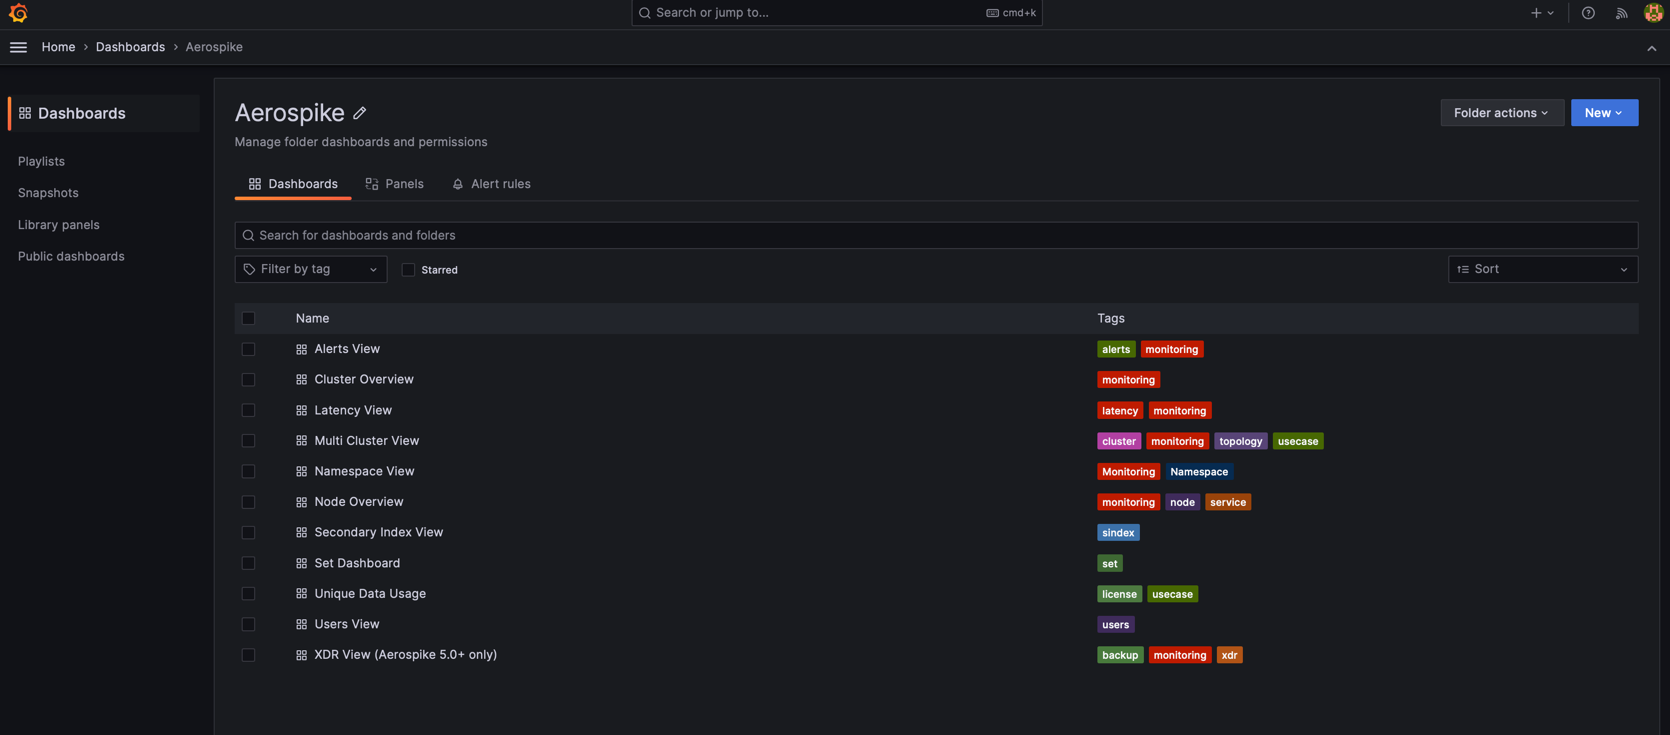Viewport: 1670px width, 735px height.
Task: Check the Cluster Overview row checkbox
Action: point(248,380)
